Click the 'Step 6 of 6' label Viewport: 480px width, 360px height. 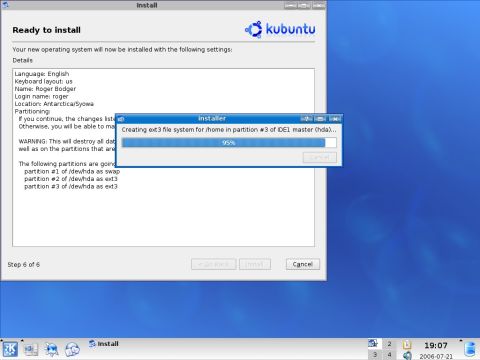click(23, 264)
